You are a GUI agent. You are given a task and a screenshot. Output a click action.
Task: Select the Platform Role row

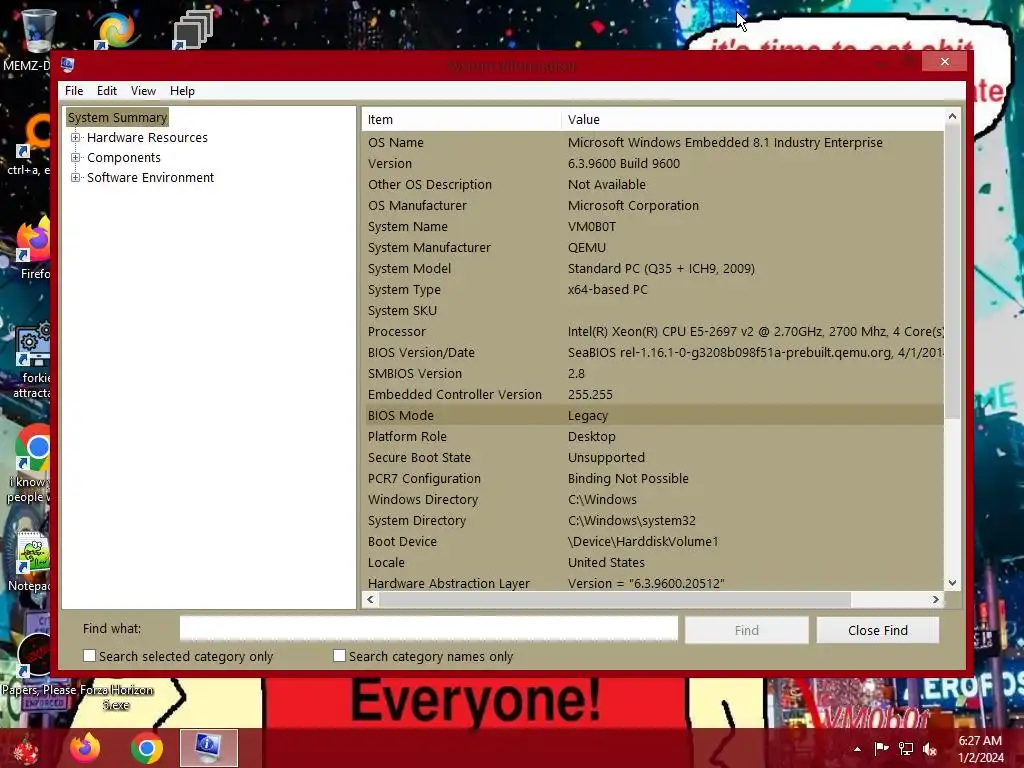coord(653,436)
